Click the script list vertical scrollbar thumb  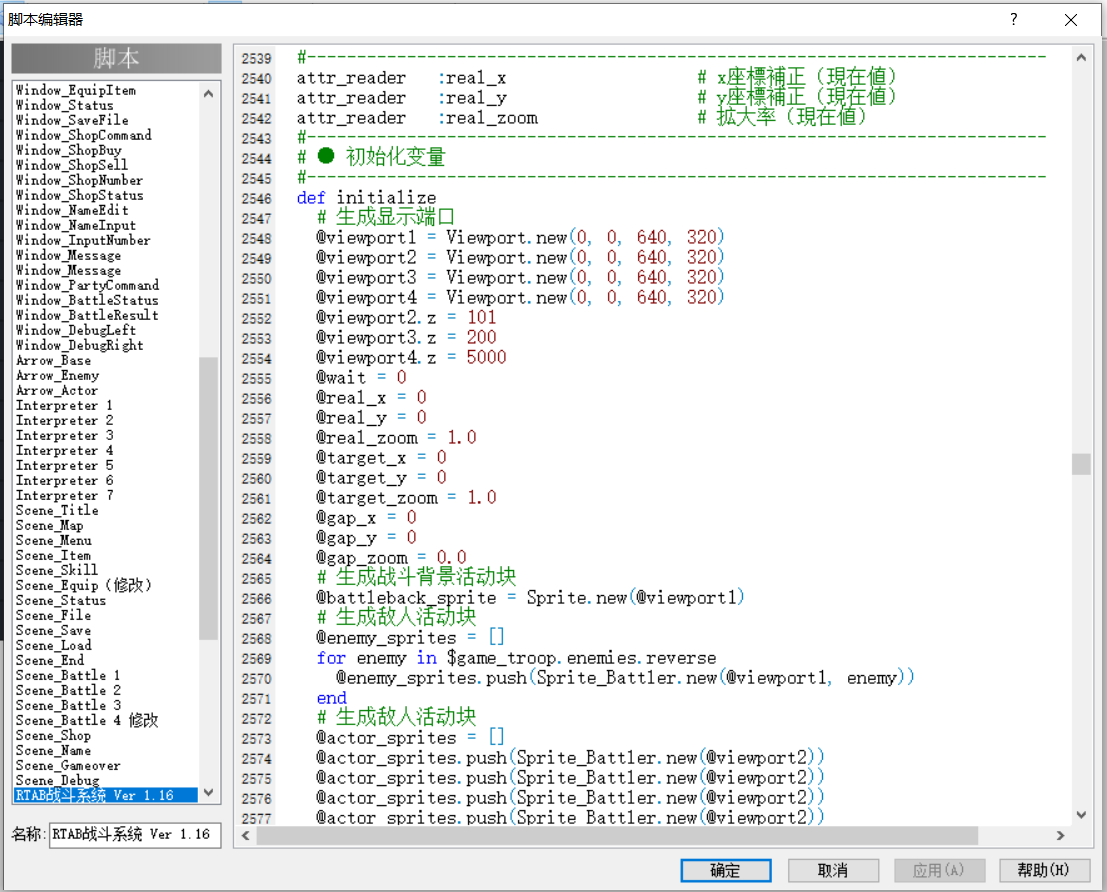[208, 498]
